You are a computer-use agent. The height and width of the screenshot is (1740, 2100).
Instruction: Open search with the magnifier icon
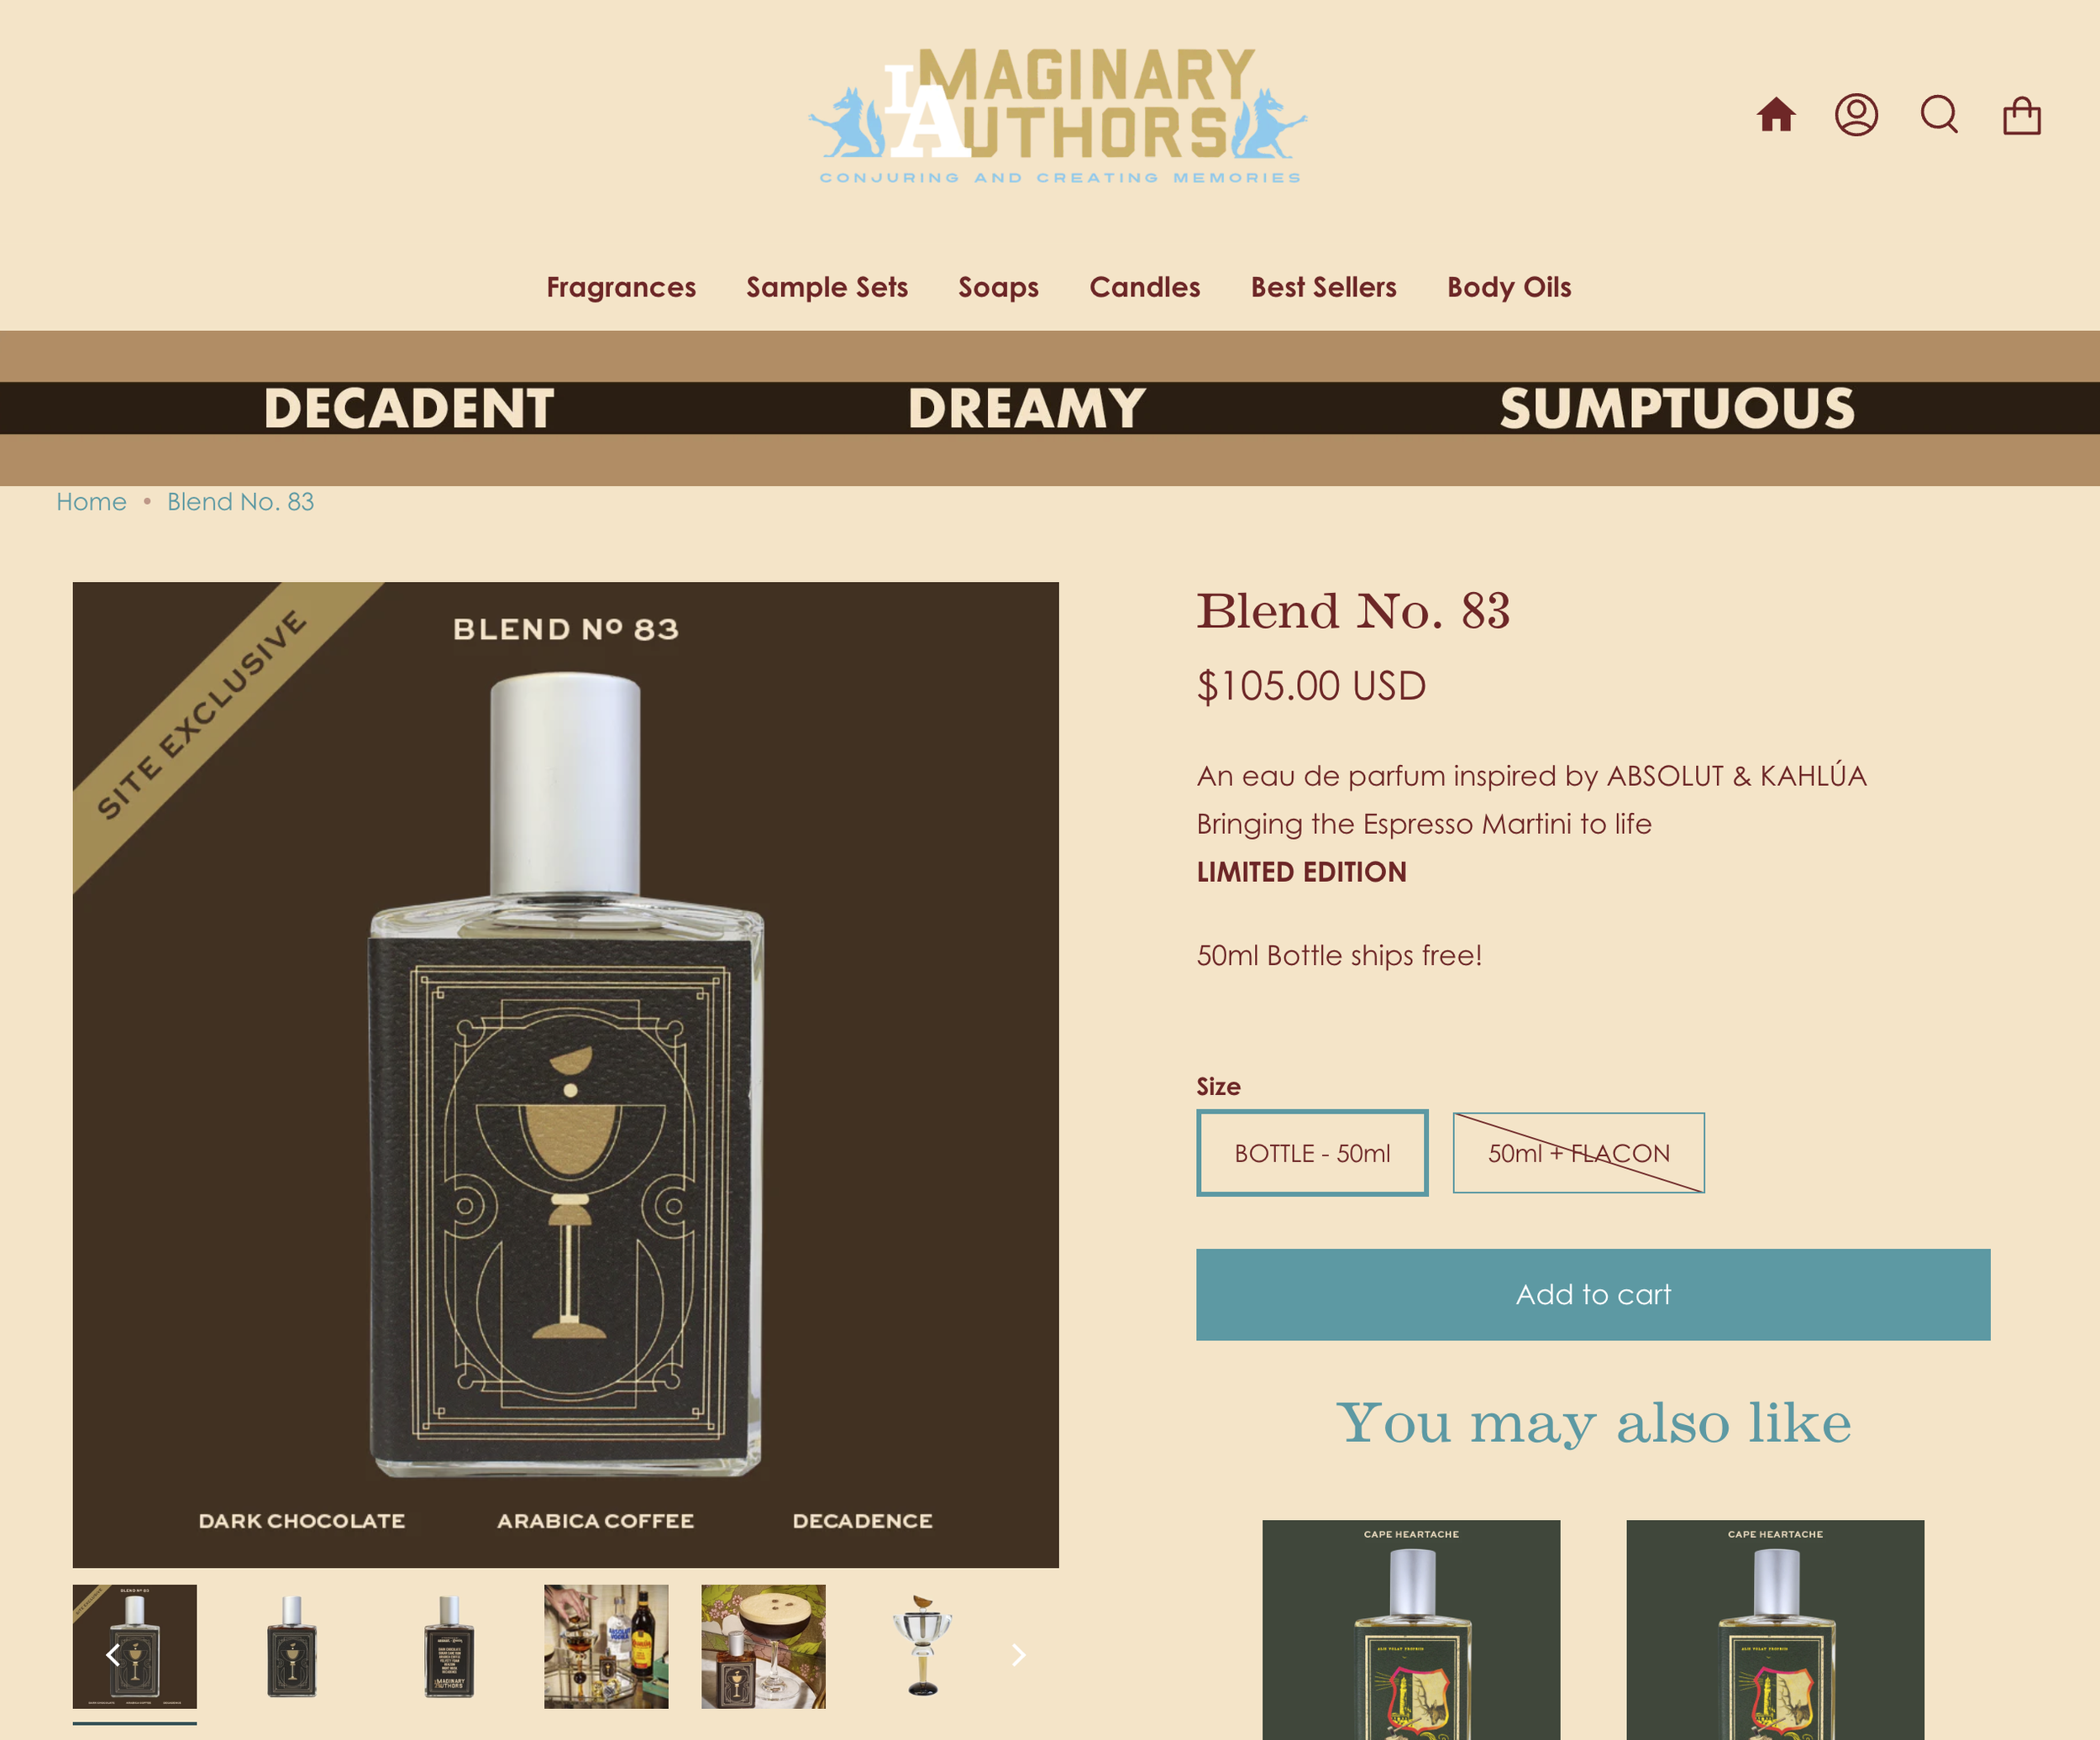(x=1939, y=115)
